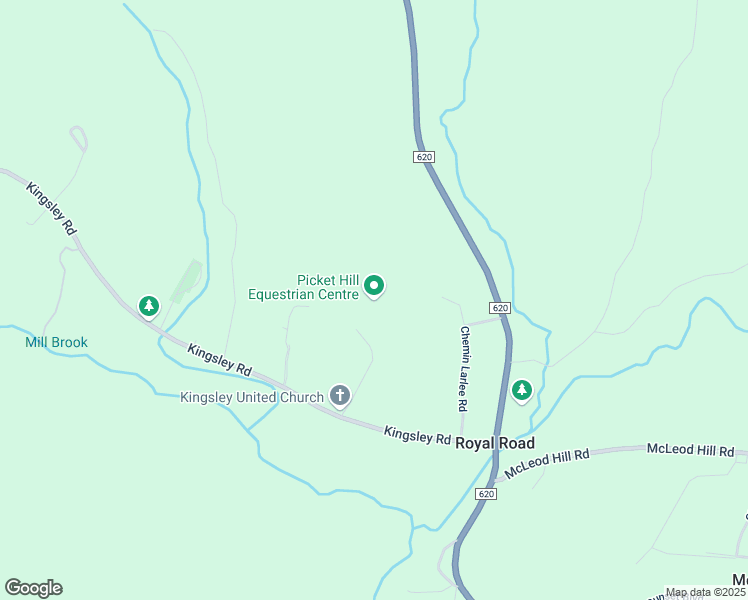Viewport: 748px width, 600px height.
Task: Click the Picket Hill Equestrian Centre label
Action: point(304,287)
